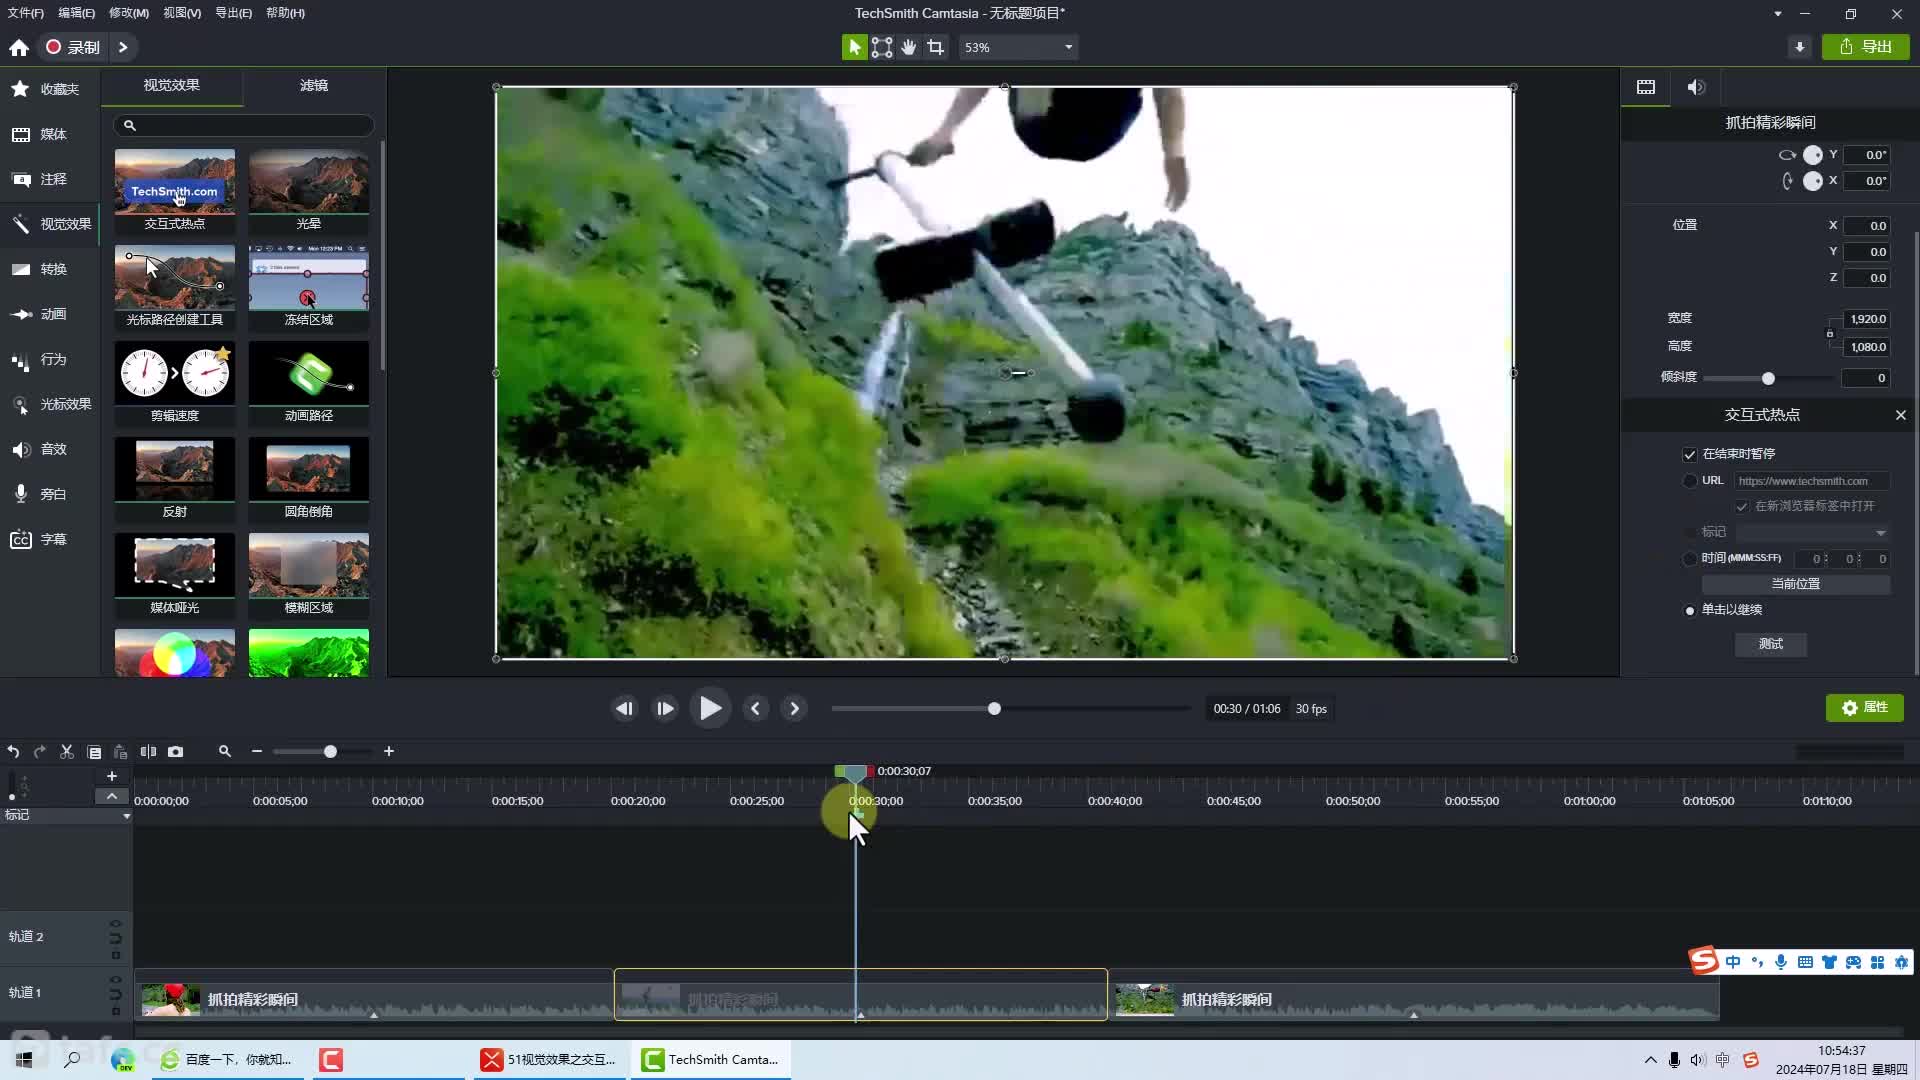Open the visual properties film tab
The width and height of the screenshot is (1920, 1080).
[x=1646, y=87]
